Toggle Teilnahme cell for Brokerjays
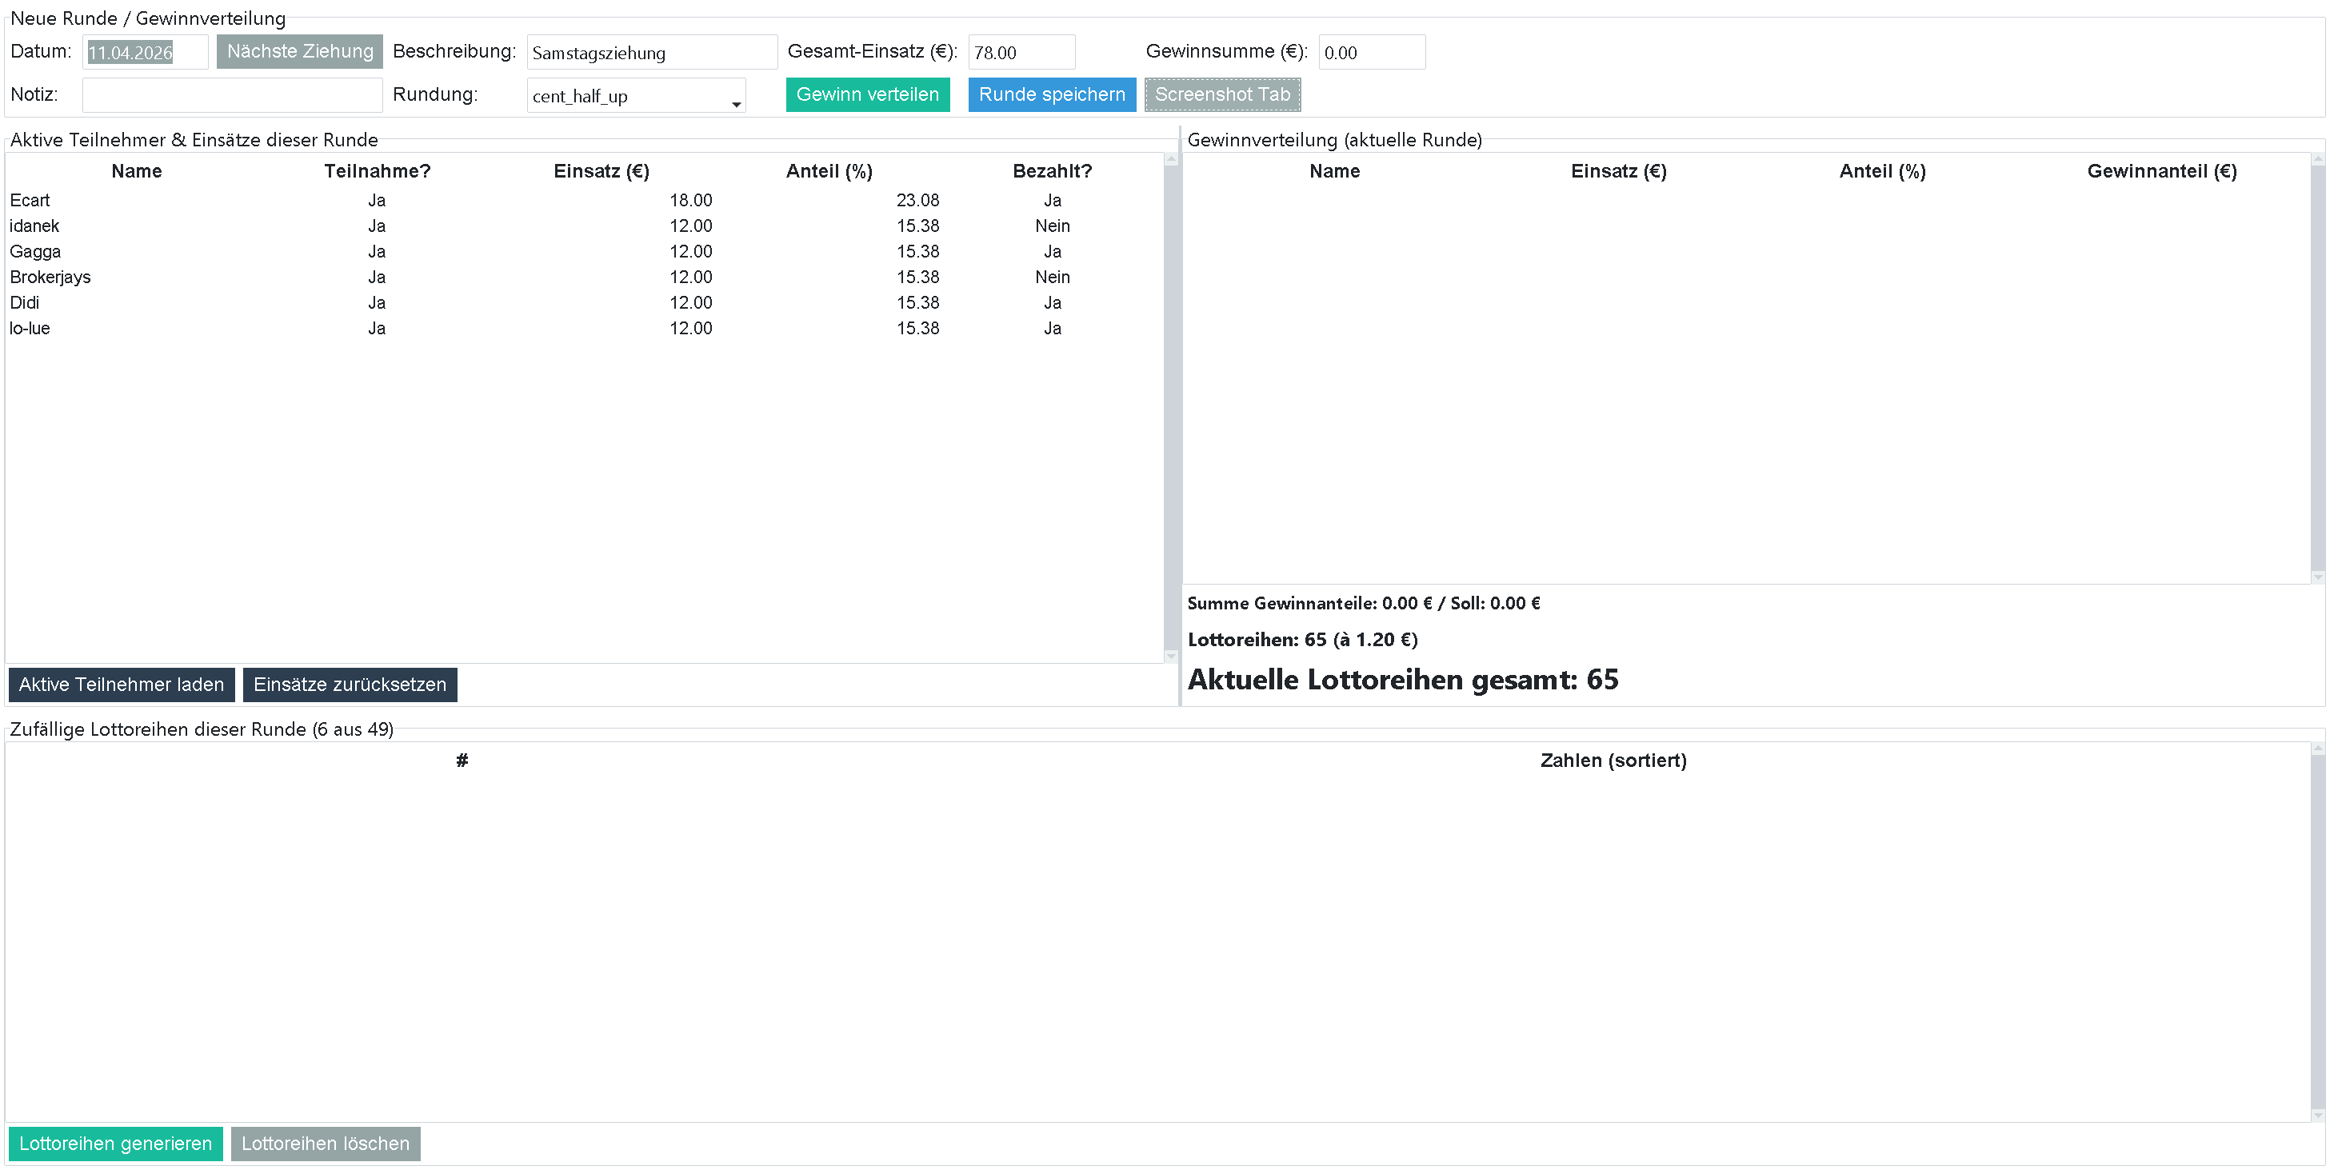2330x1170 pixels. 376,277
